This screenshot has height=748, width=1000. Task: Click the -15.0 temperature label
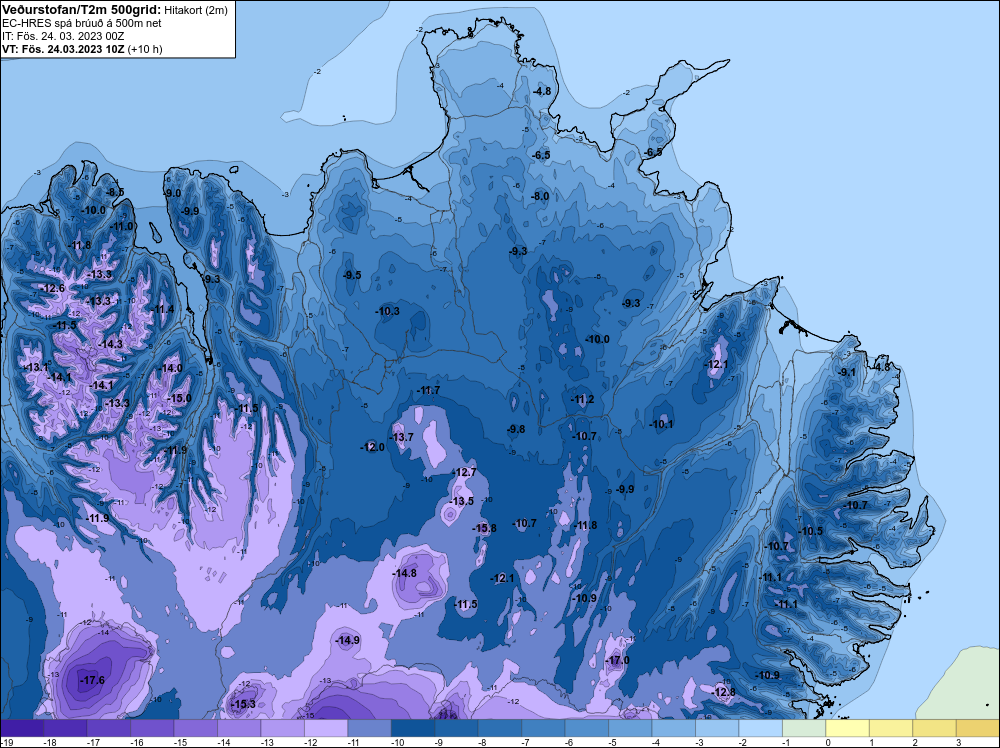[179, 398]
